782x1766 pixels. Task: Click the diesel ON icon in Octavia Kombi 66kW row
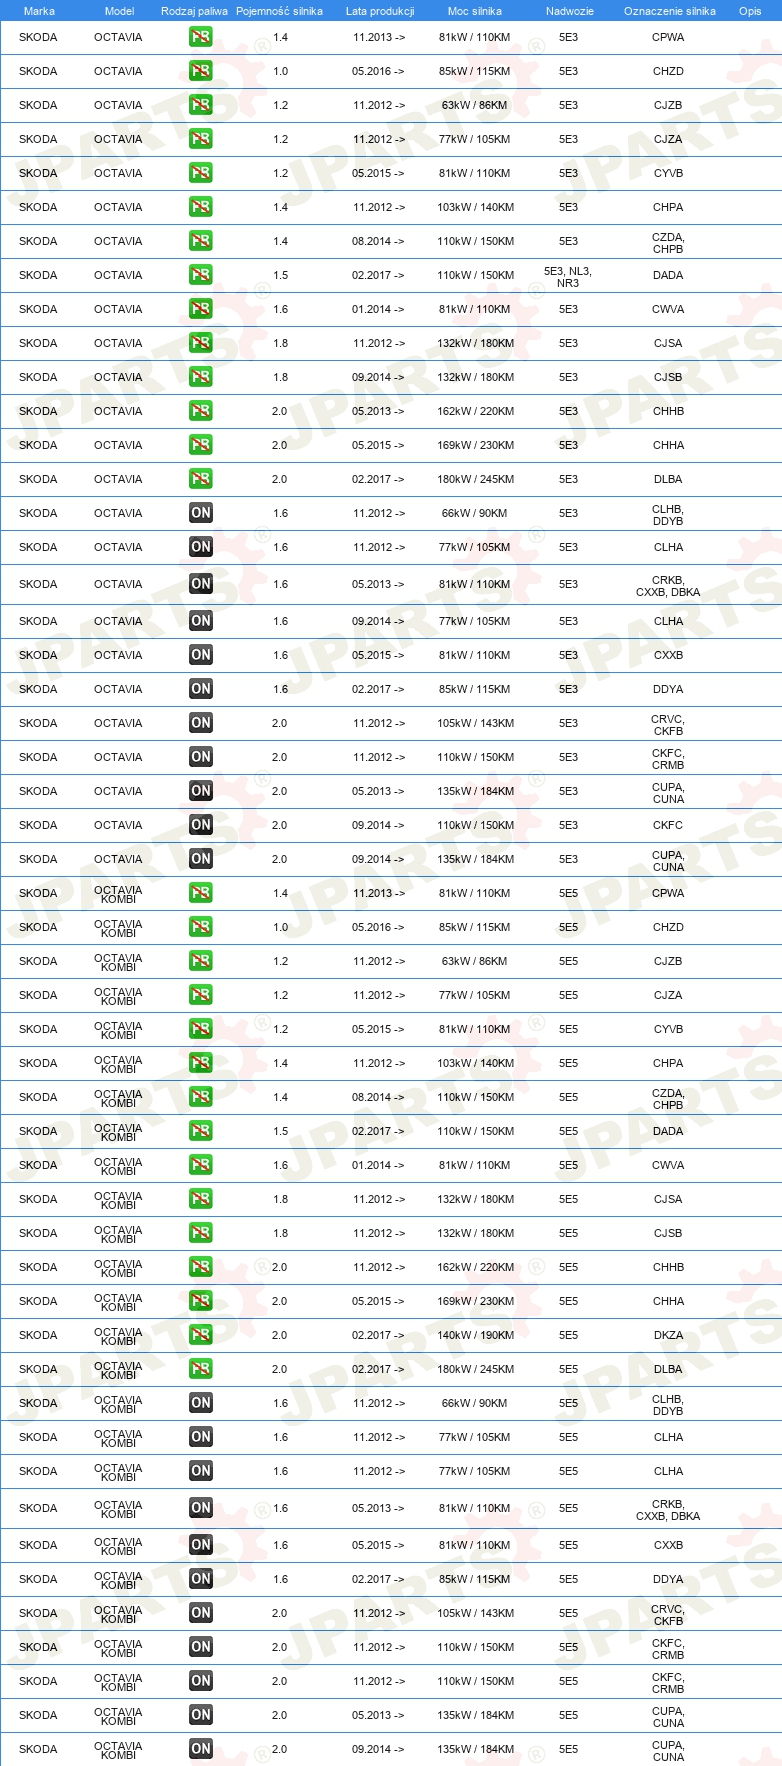(201, 1403)
